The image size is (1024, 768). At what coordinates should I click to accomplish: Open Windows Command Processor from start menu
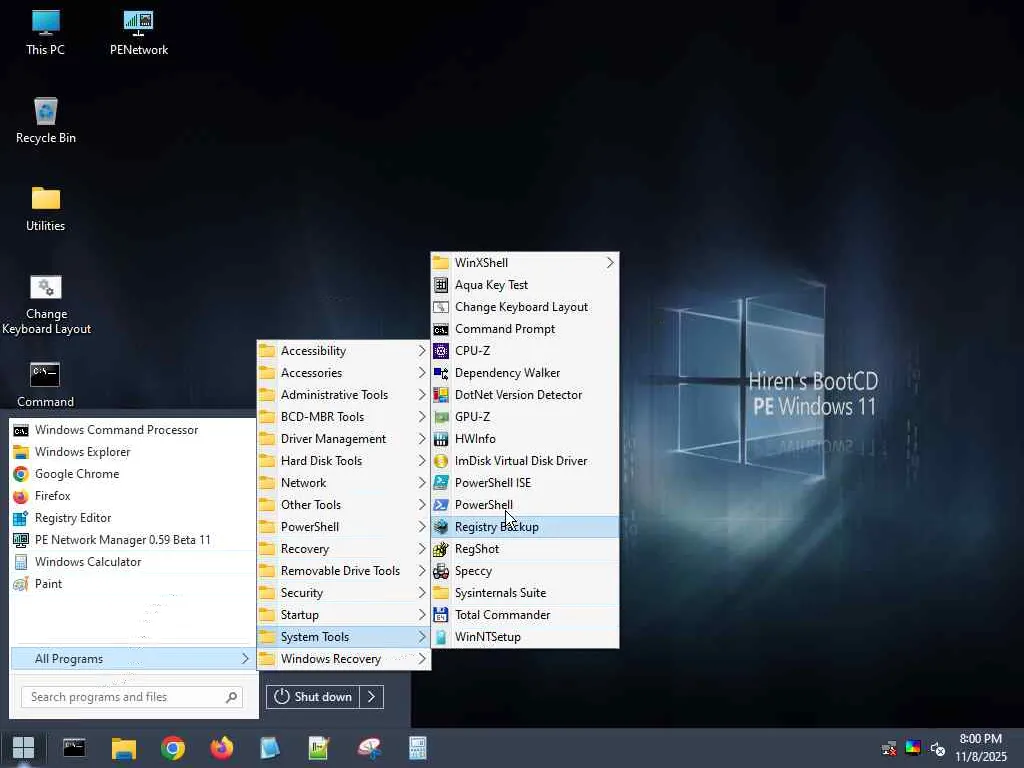[133, 430]
